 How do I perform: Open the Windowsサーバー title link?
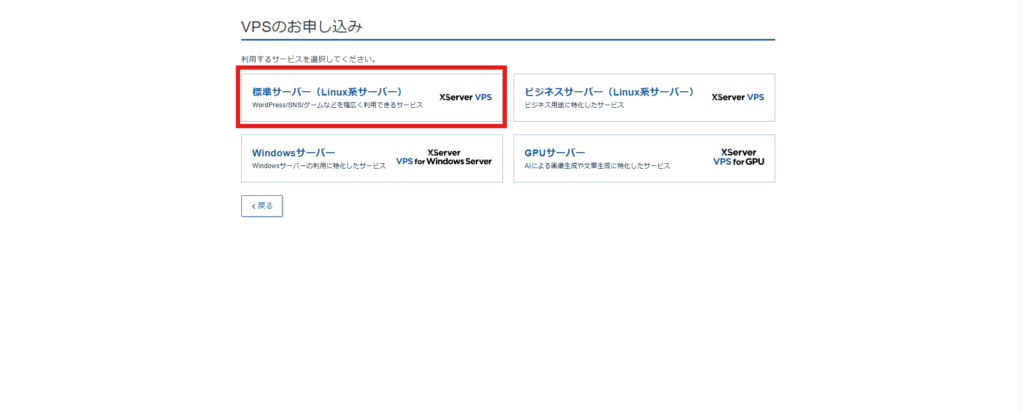pyautogui.click(x=293, y=153)
